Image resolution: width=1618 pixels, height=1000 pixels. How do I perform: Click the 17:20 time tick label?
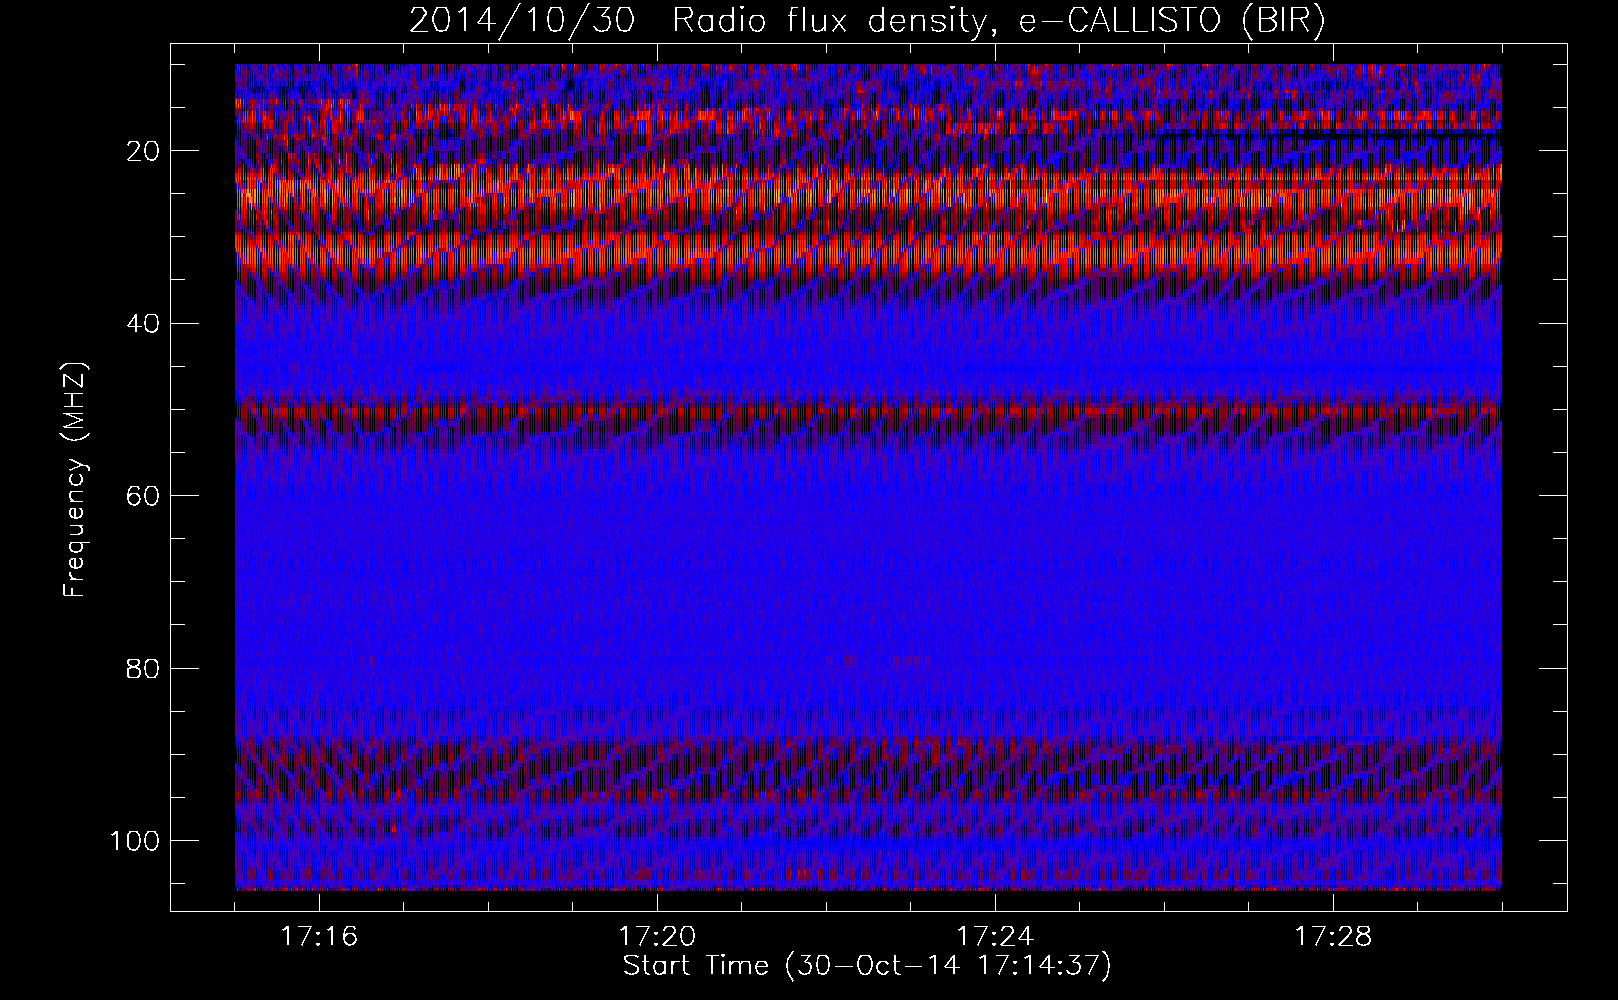(657, 937)
